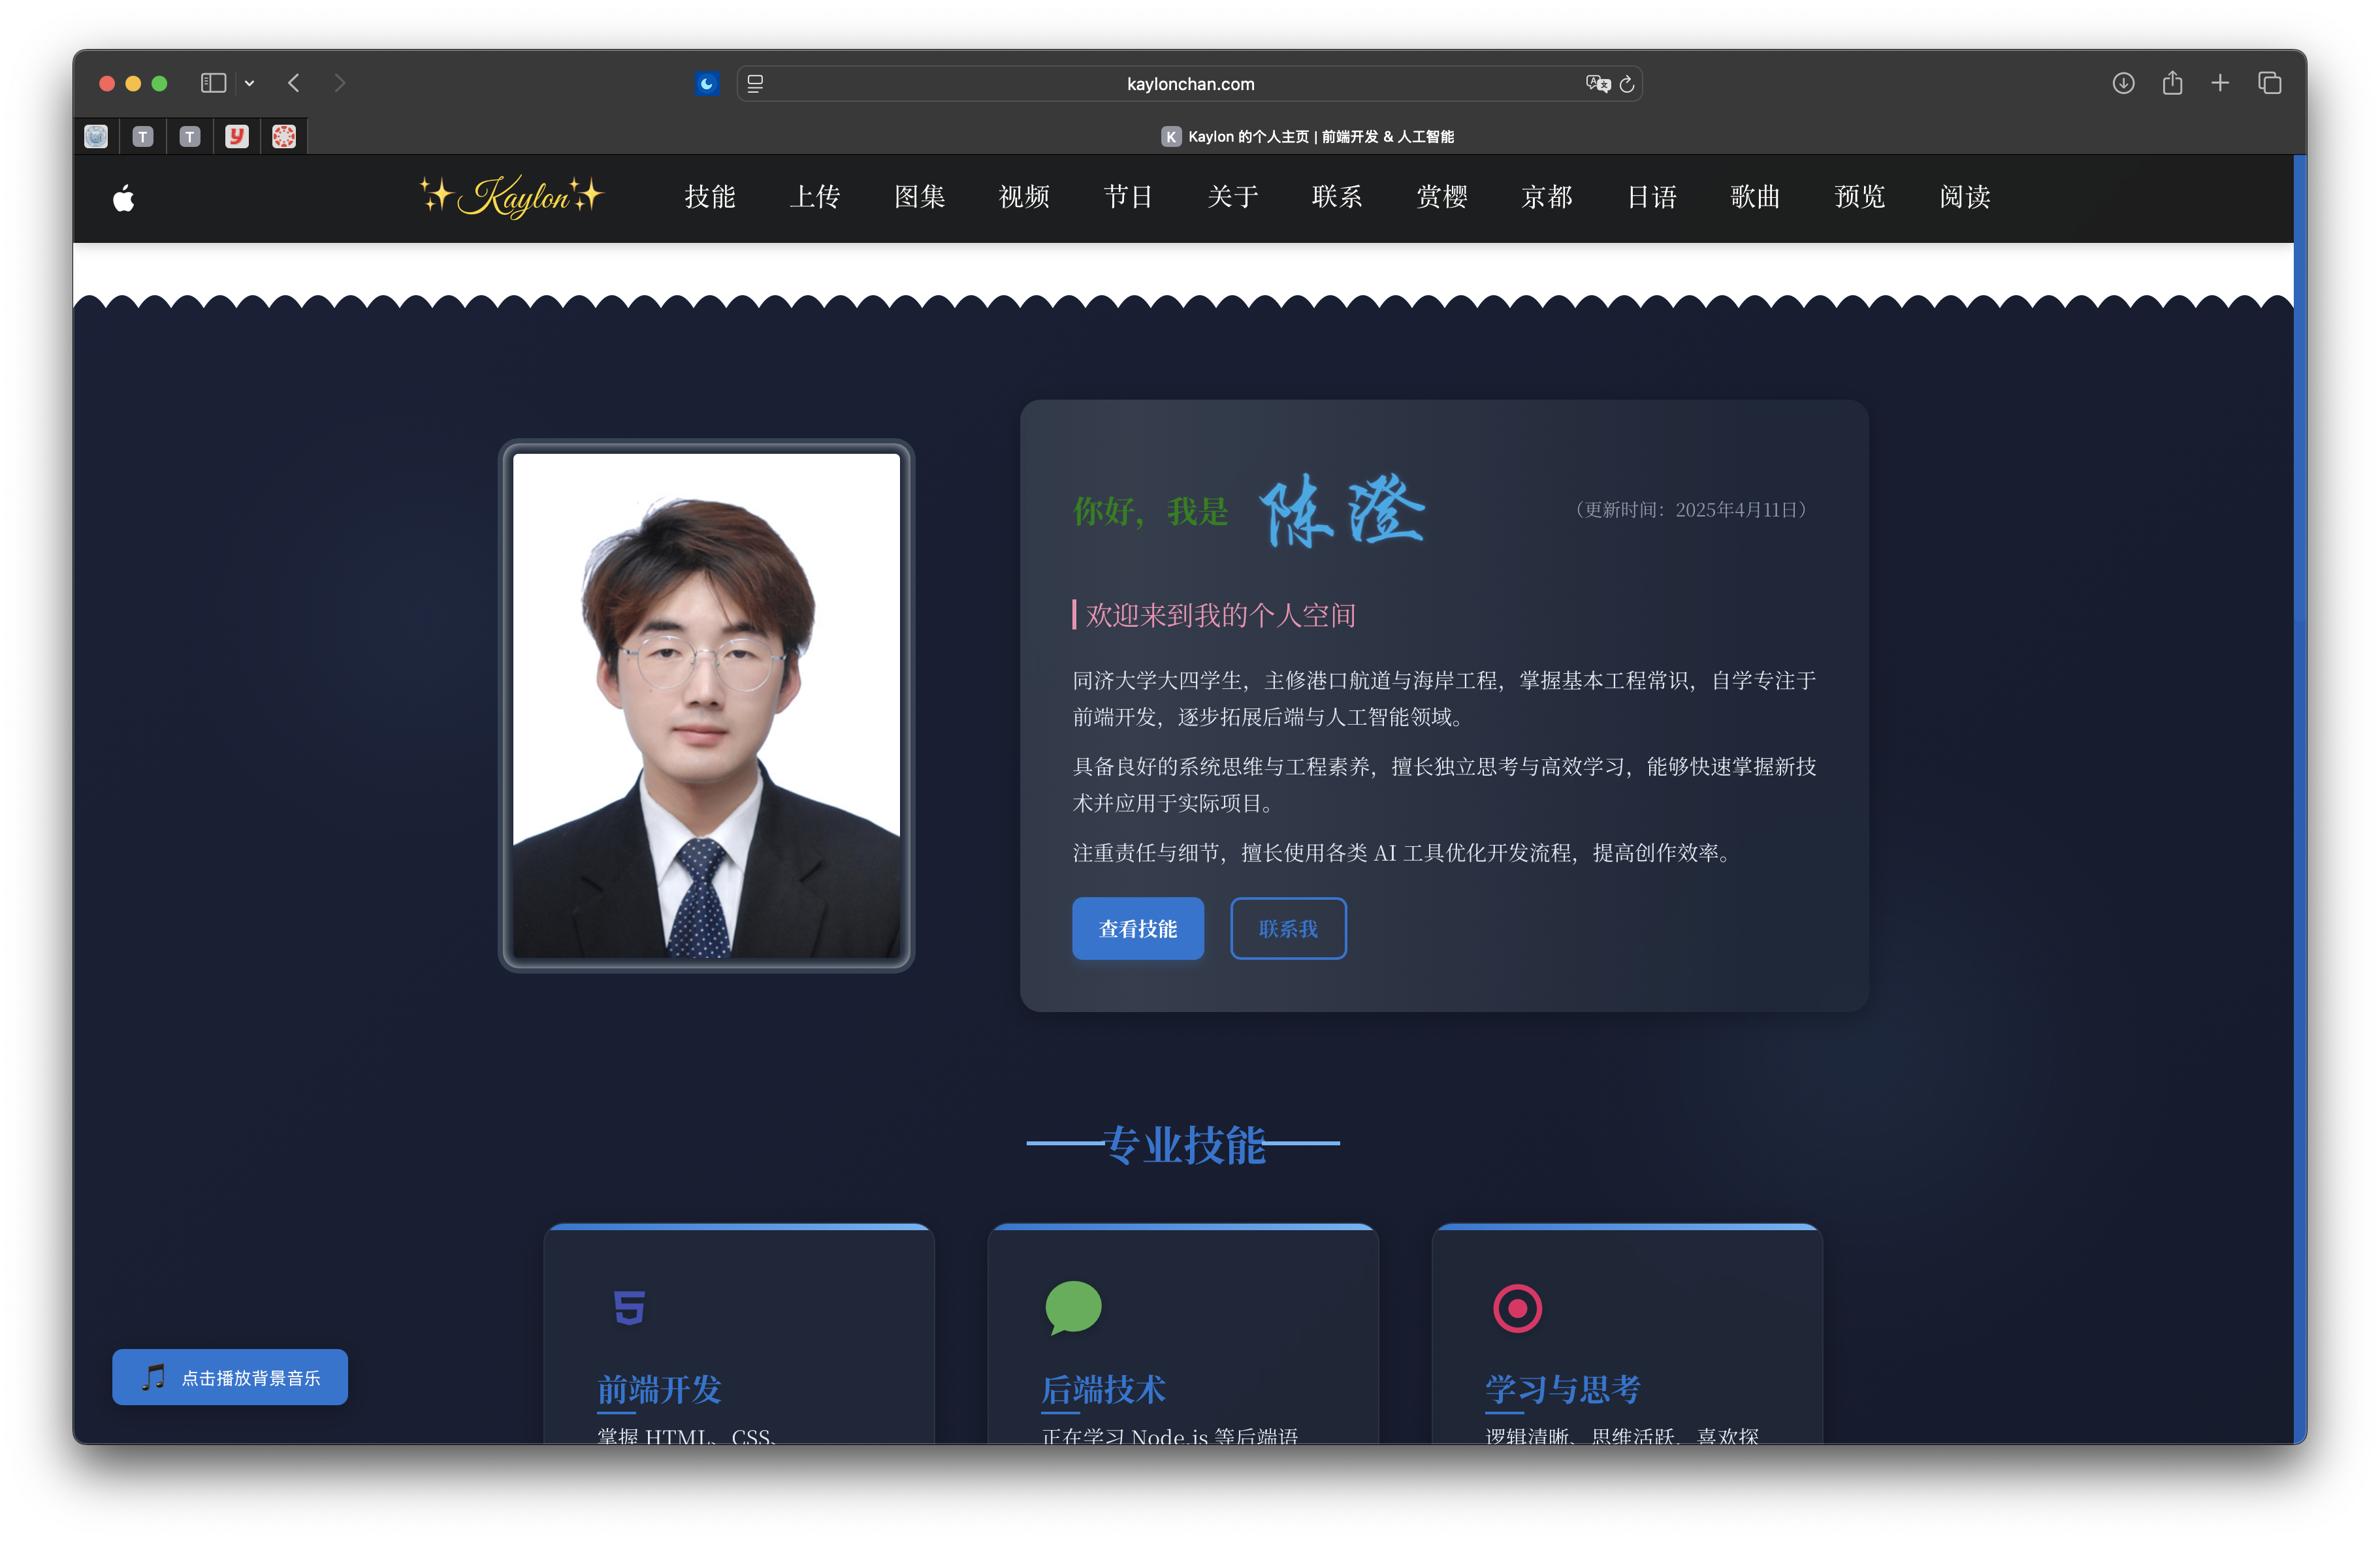This screenshot has height=1541, width=2380.
Task: Open the 节日 nav item
Action: 1128,196
